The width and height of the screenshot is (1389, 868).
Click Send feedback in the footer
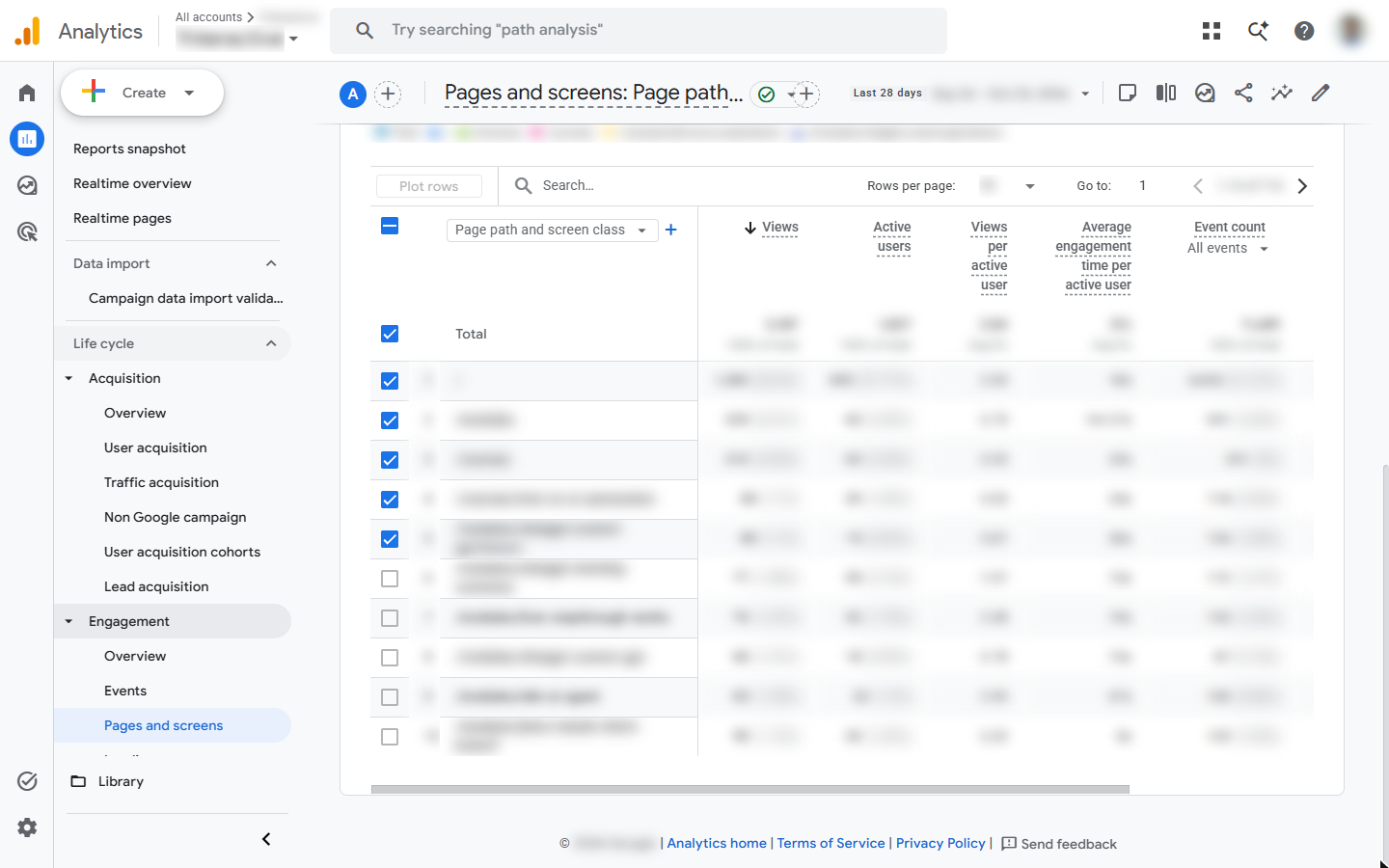click(1059, 844)
